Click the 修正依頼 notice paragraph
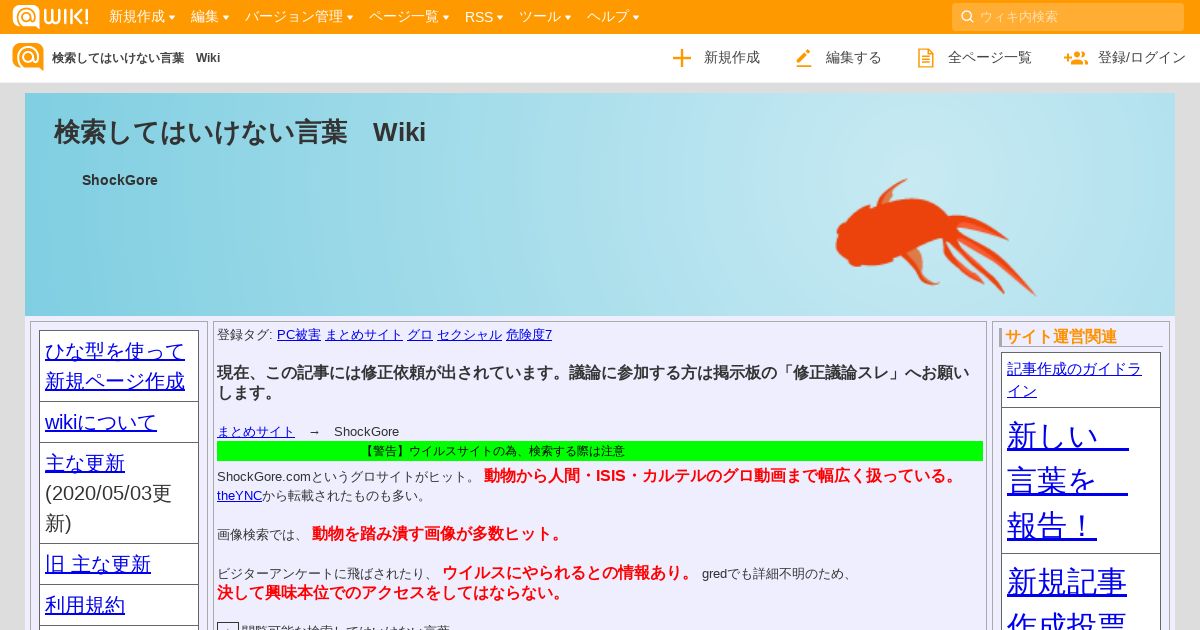The height and width of the screenshot is (630, 1200). coord(595,383)
